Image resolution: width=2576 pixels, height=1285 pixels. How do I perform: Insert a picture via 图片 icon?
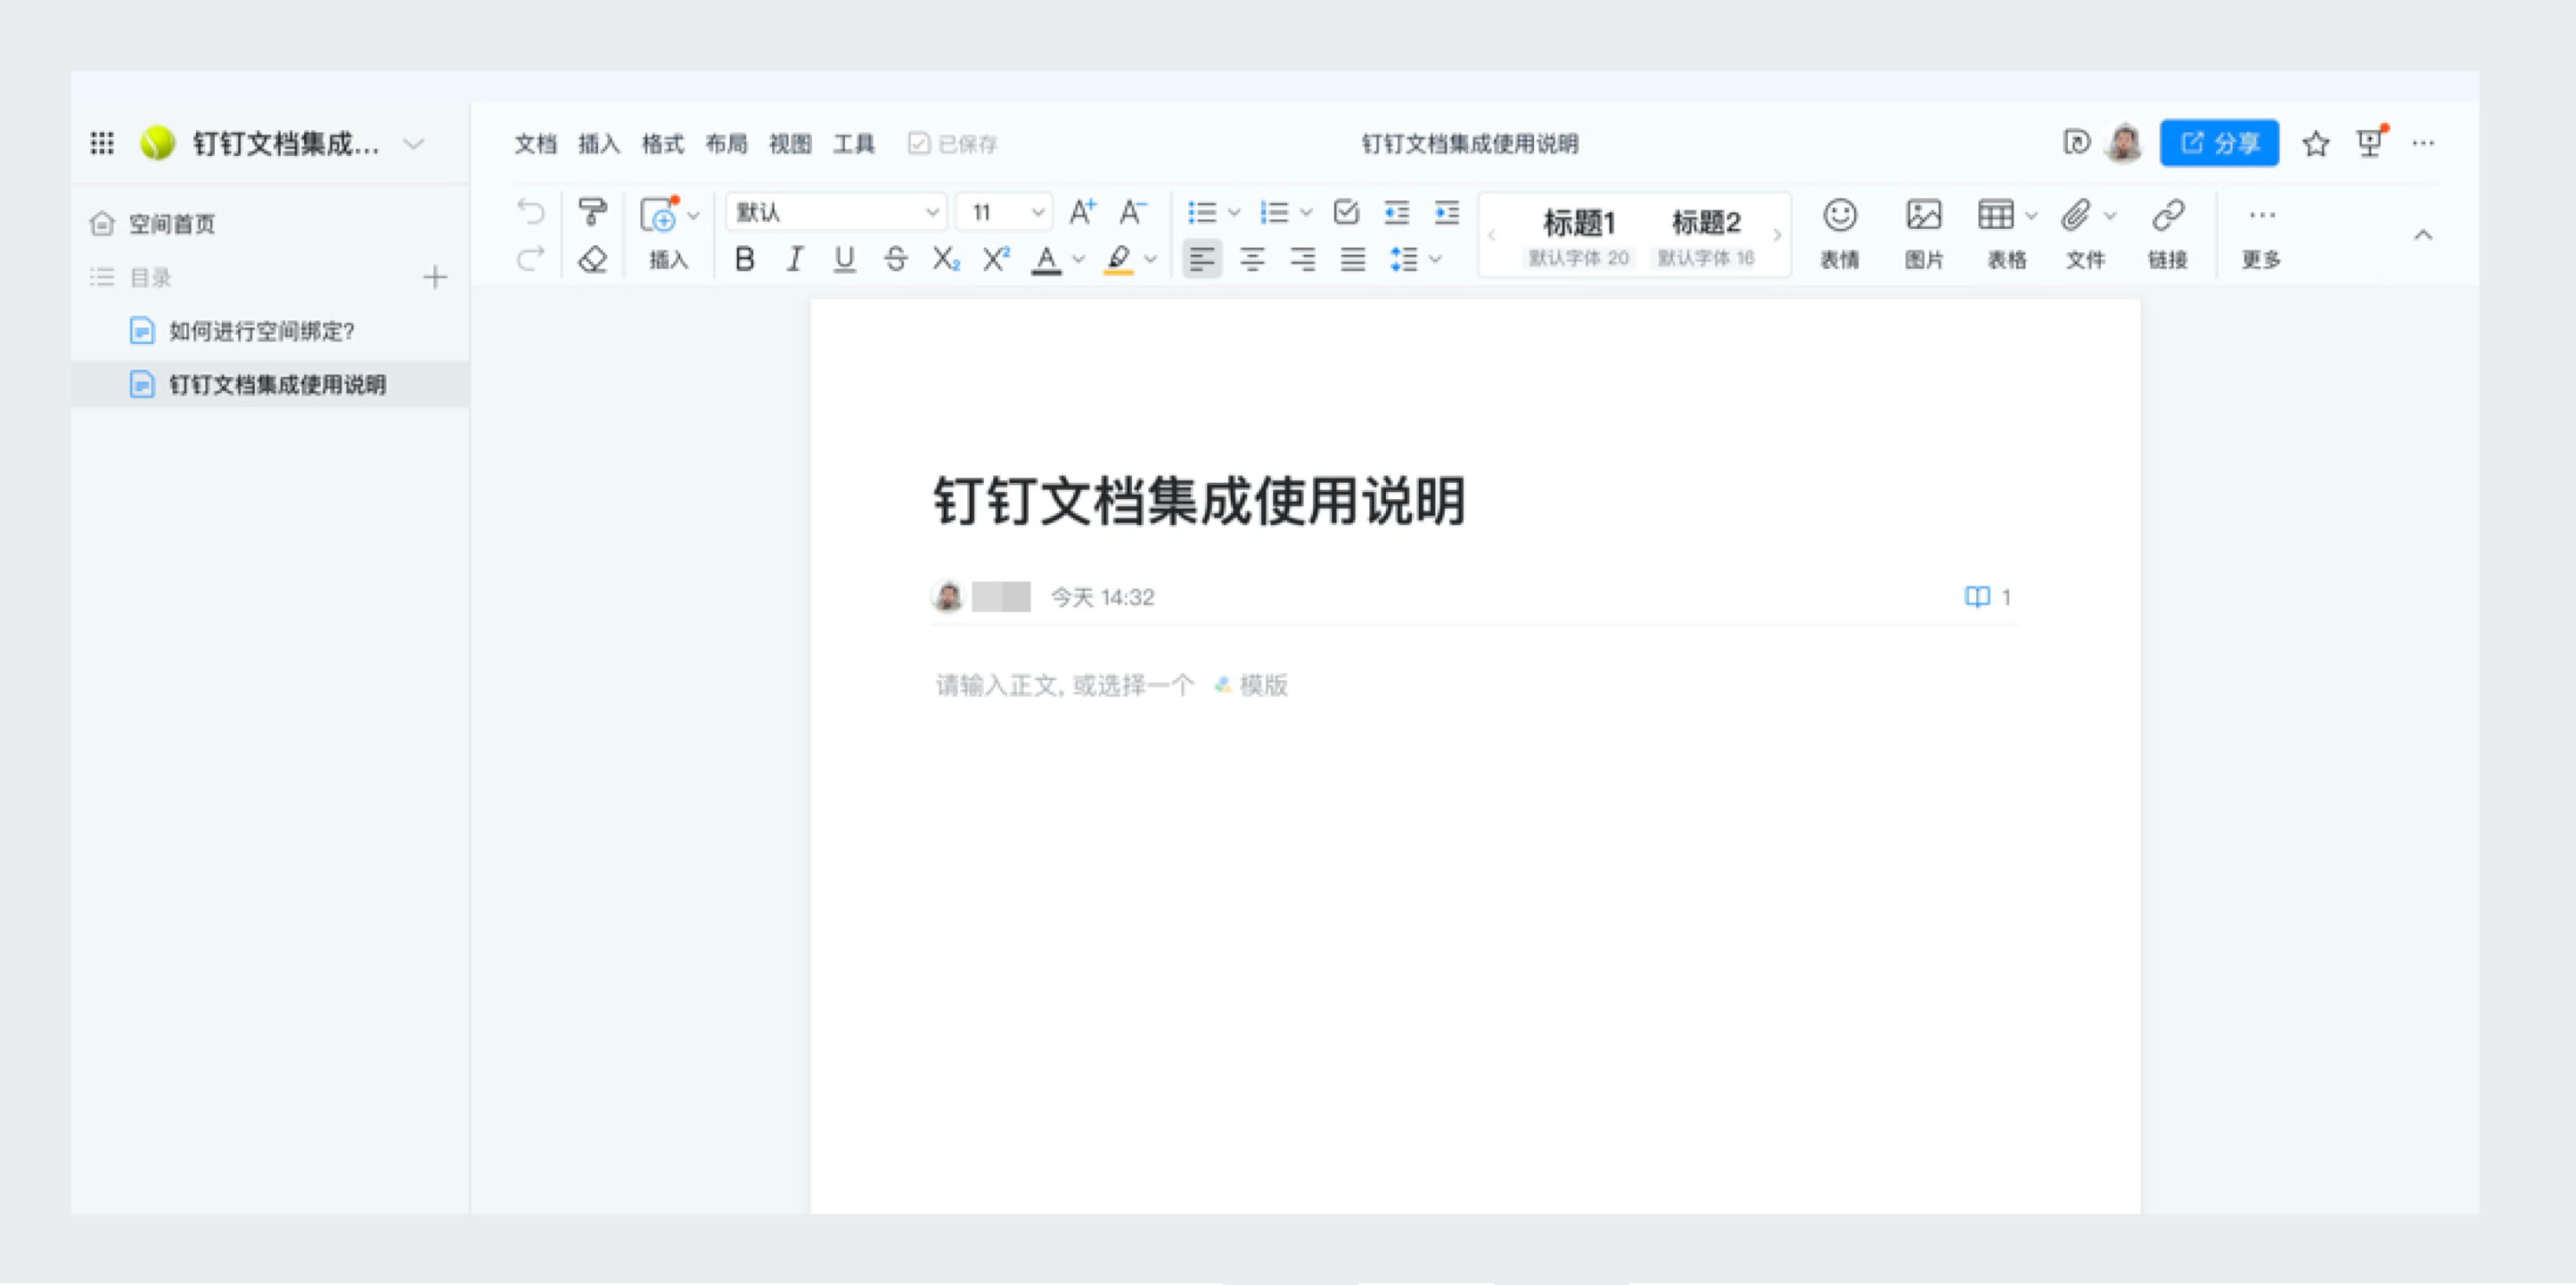coord(1924,234)
